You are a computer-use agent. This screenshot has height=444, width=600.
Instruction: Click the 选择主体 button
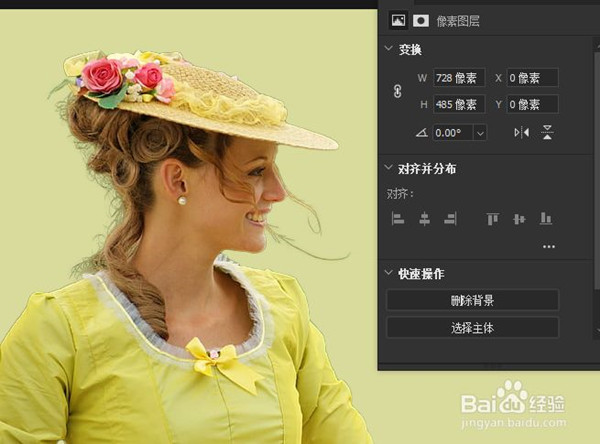coord(472,327)
